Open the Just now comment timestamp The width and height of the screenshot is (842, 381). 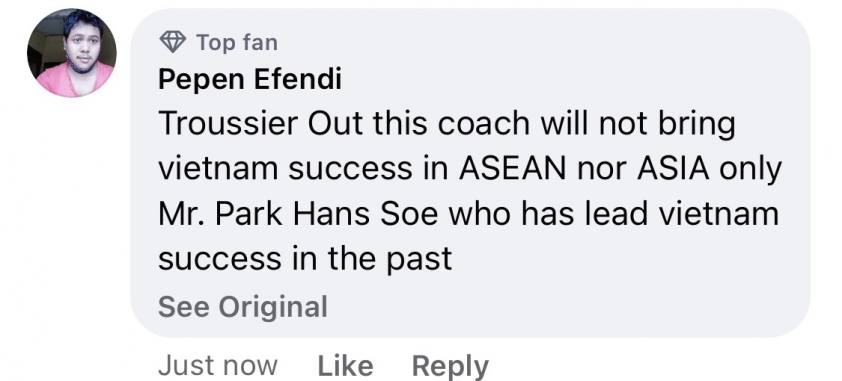click(x=218, y=366)
